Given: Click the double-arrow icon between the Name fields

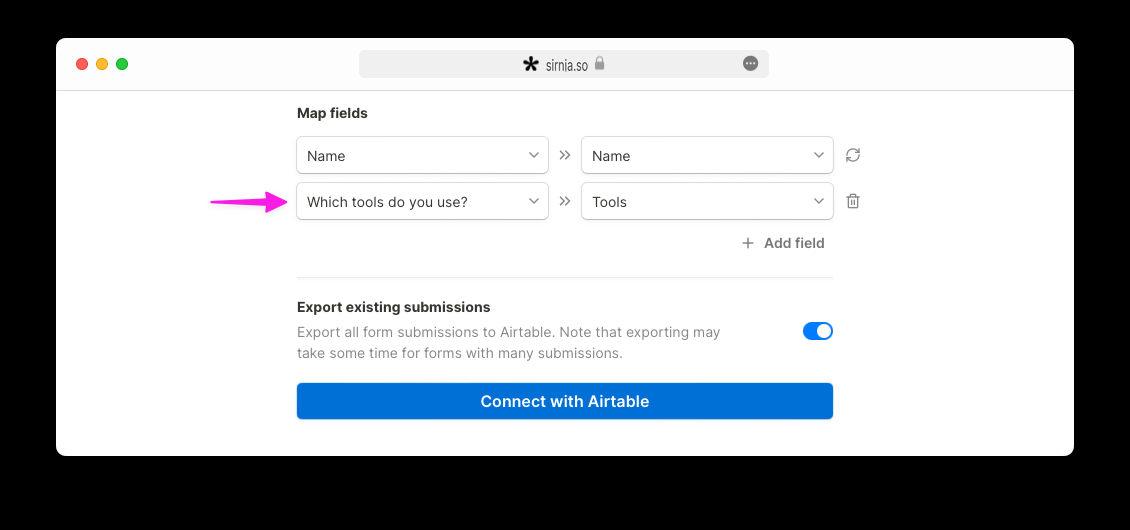Looking at the screenshot, I should (x=565, y=155).
